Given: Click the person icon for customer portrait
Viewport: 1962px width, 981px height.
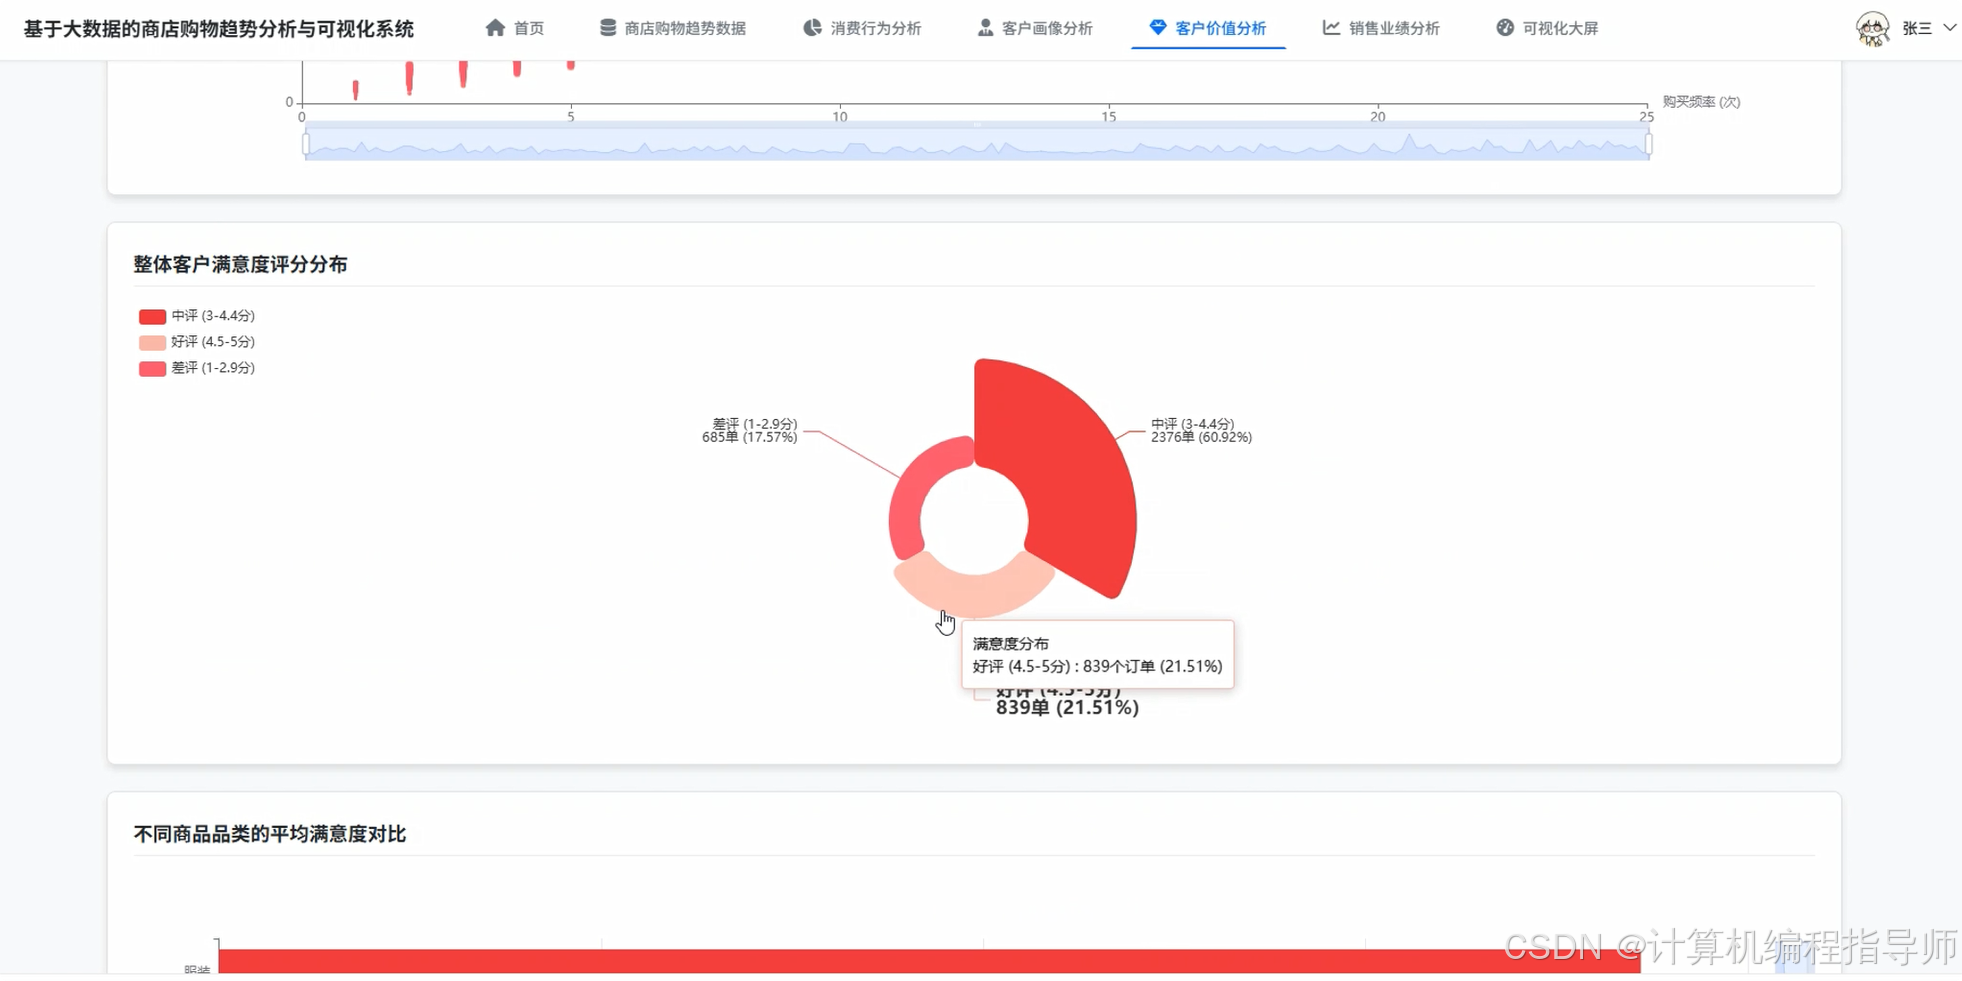Looking at the screenshot, I should point(985,28).
